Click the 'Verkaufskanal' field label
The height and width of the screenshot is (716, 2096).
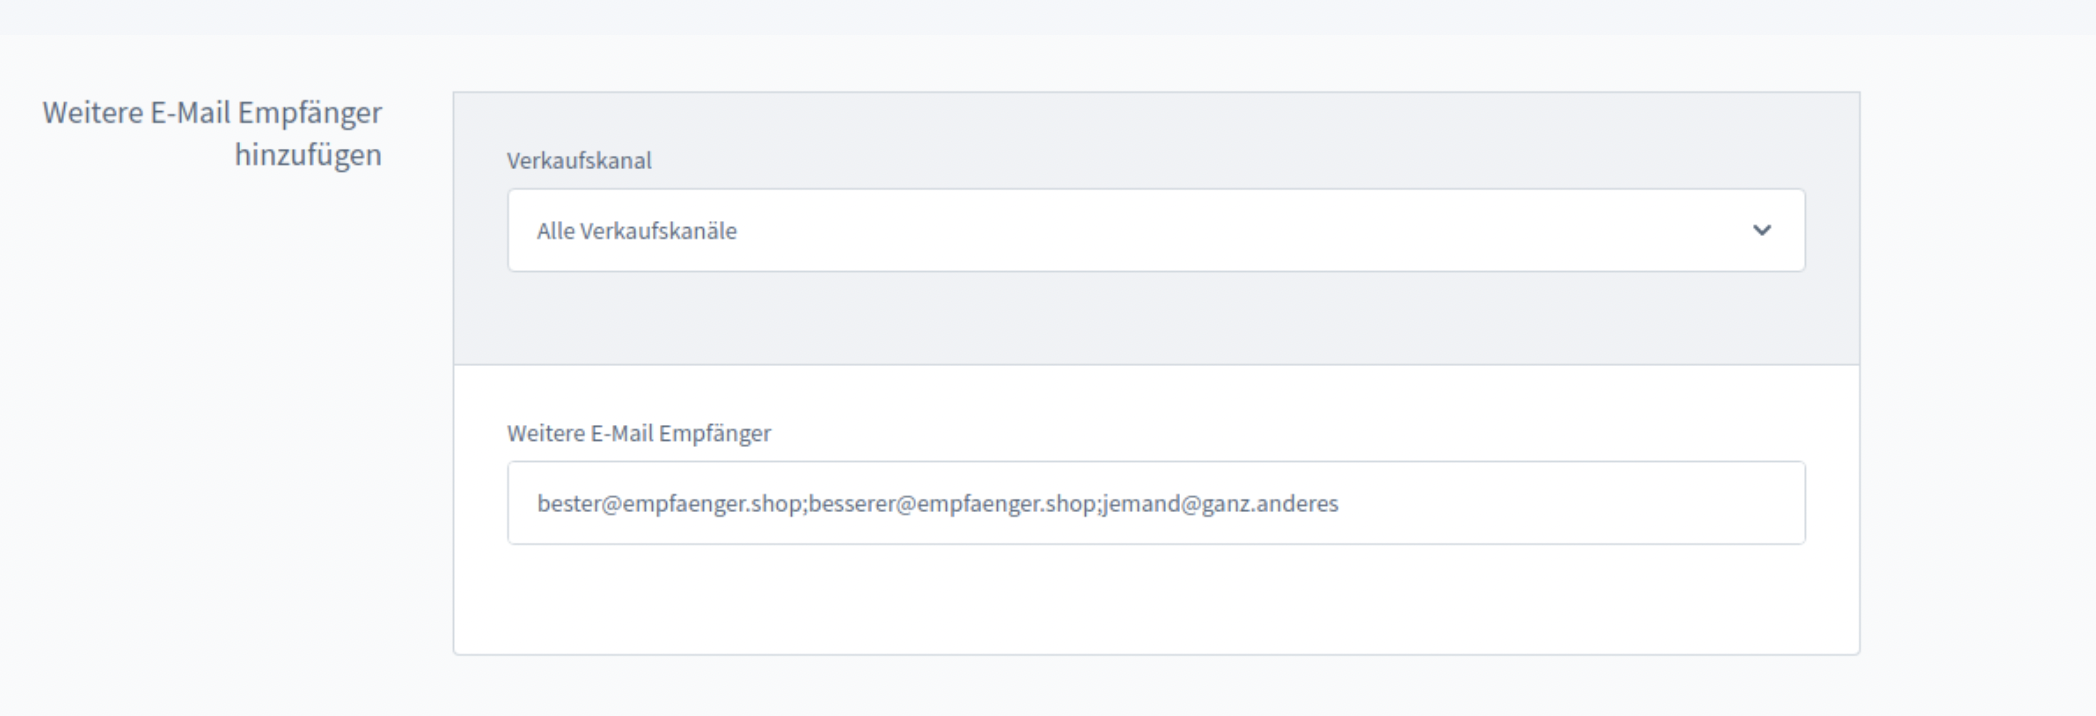click(579, 160)
